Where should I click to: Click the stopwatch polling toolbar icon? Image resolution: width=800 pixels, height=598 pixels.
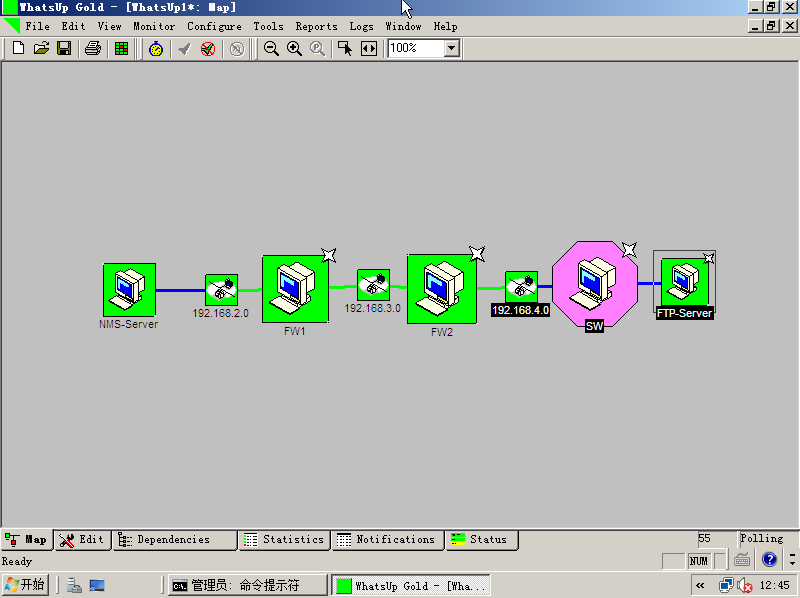(x=156, y=49)
